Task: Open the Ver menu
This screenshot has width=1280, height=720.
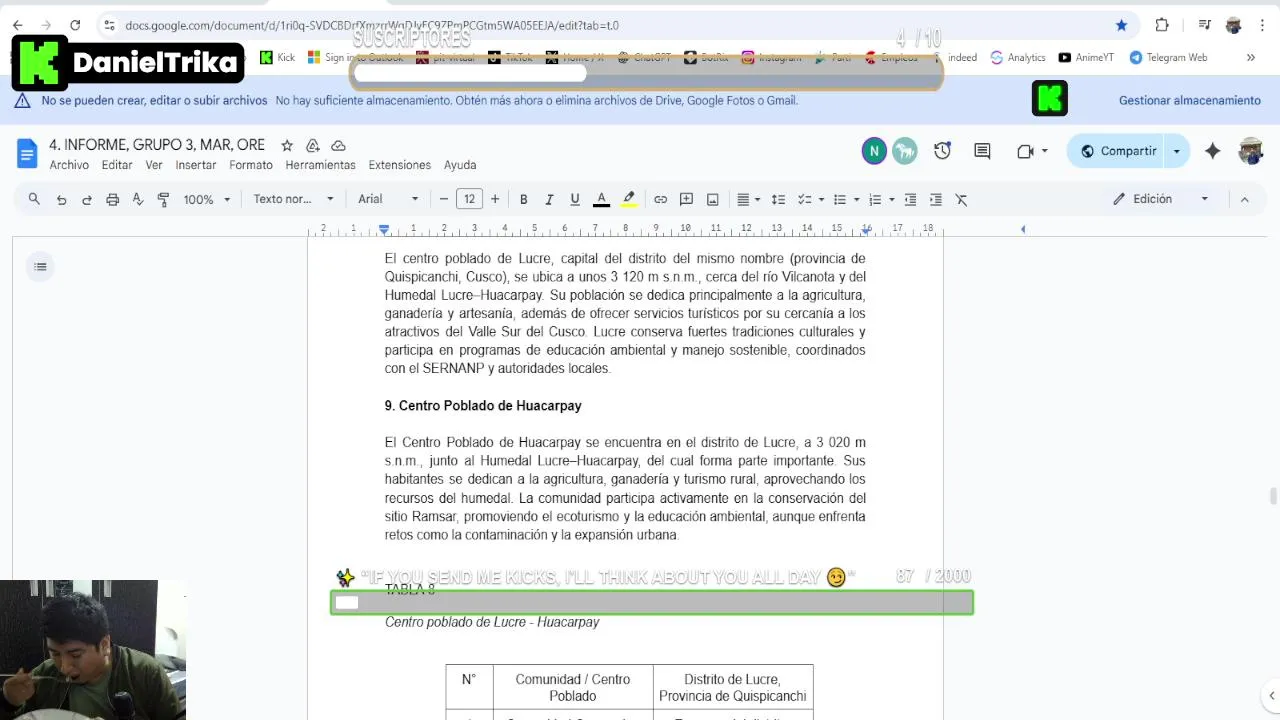Action: pos(154,165)
